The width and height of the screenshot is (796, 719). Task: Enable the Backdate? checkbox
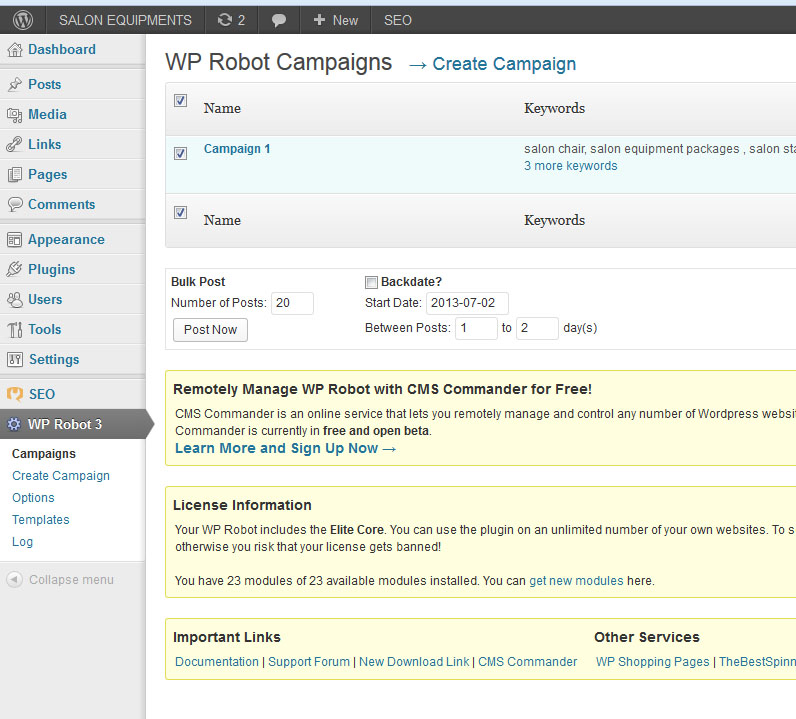(371, 282)
